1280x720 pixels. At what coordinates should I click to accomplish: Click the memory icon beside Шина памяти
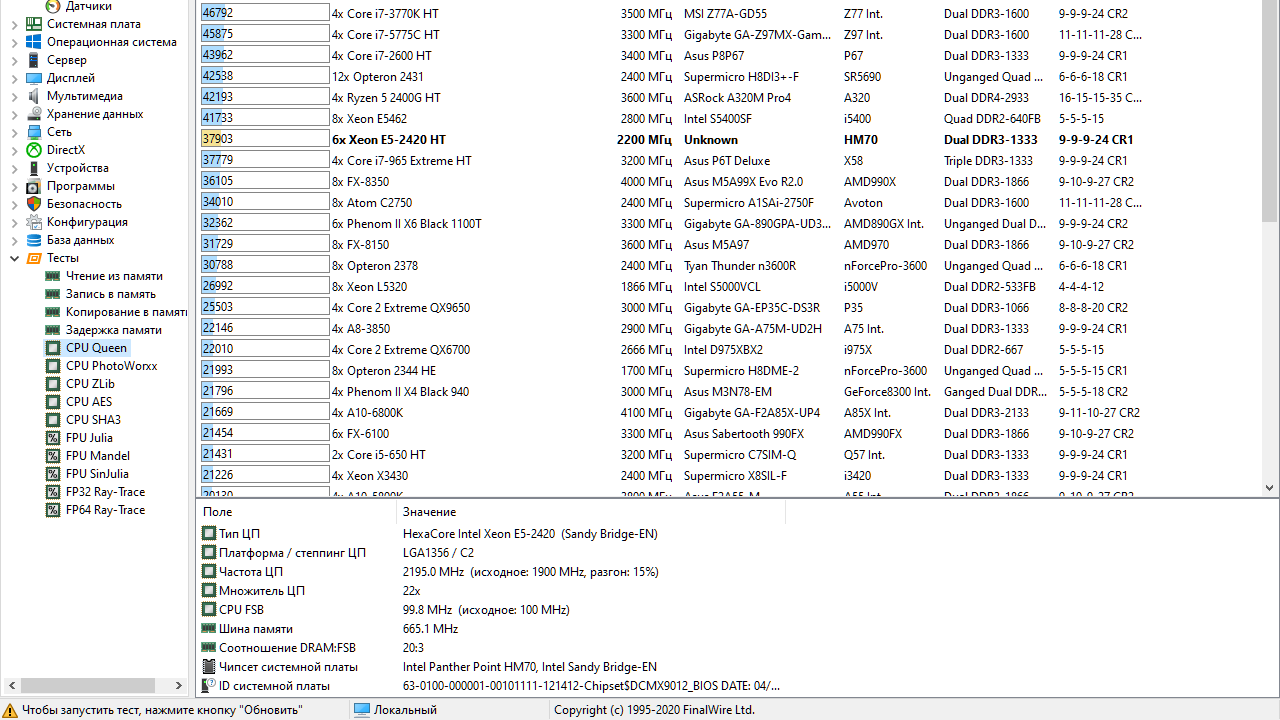coord(209,629)
